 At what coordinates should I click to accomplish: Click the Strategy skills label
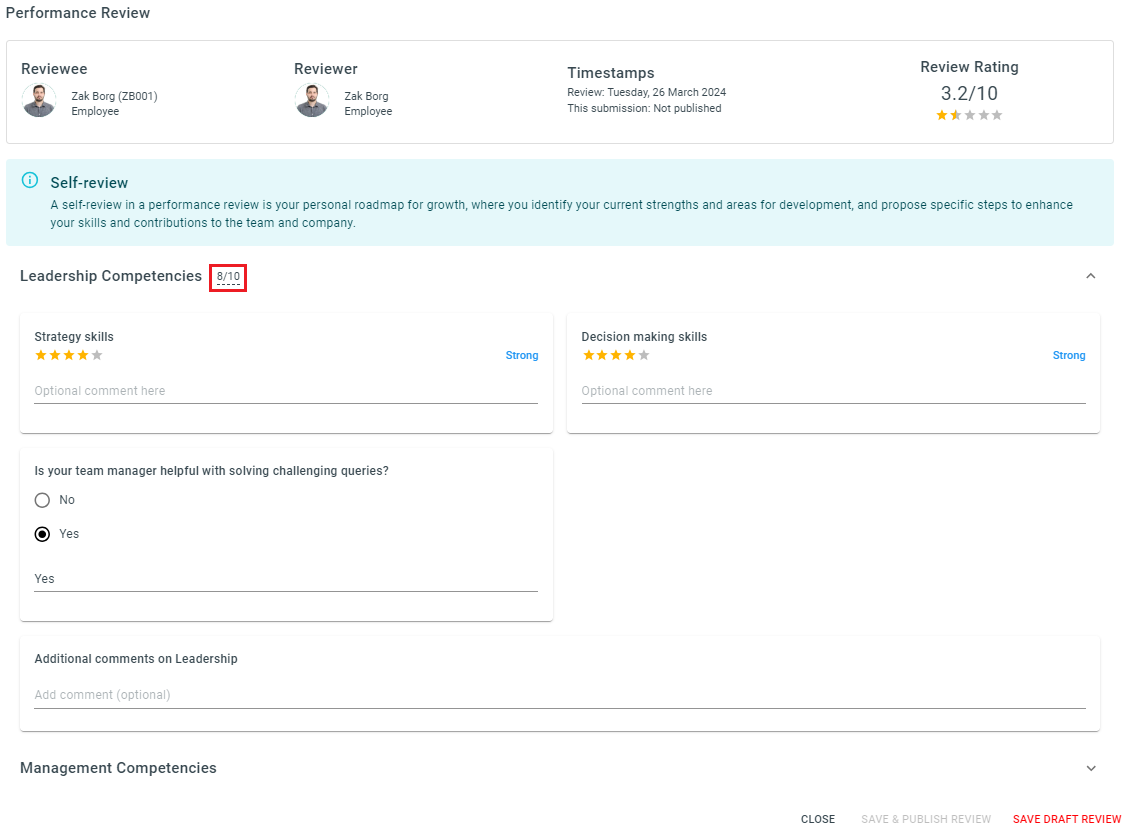[x=74, y=337]
